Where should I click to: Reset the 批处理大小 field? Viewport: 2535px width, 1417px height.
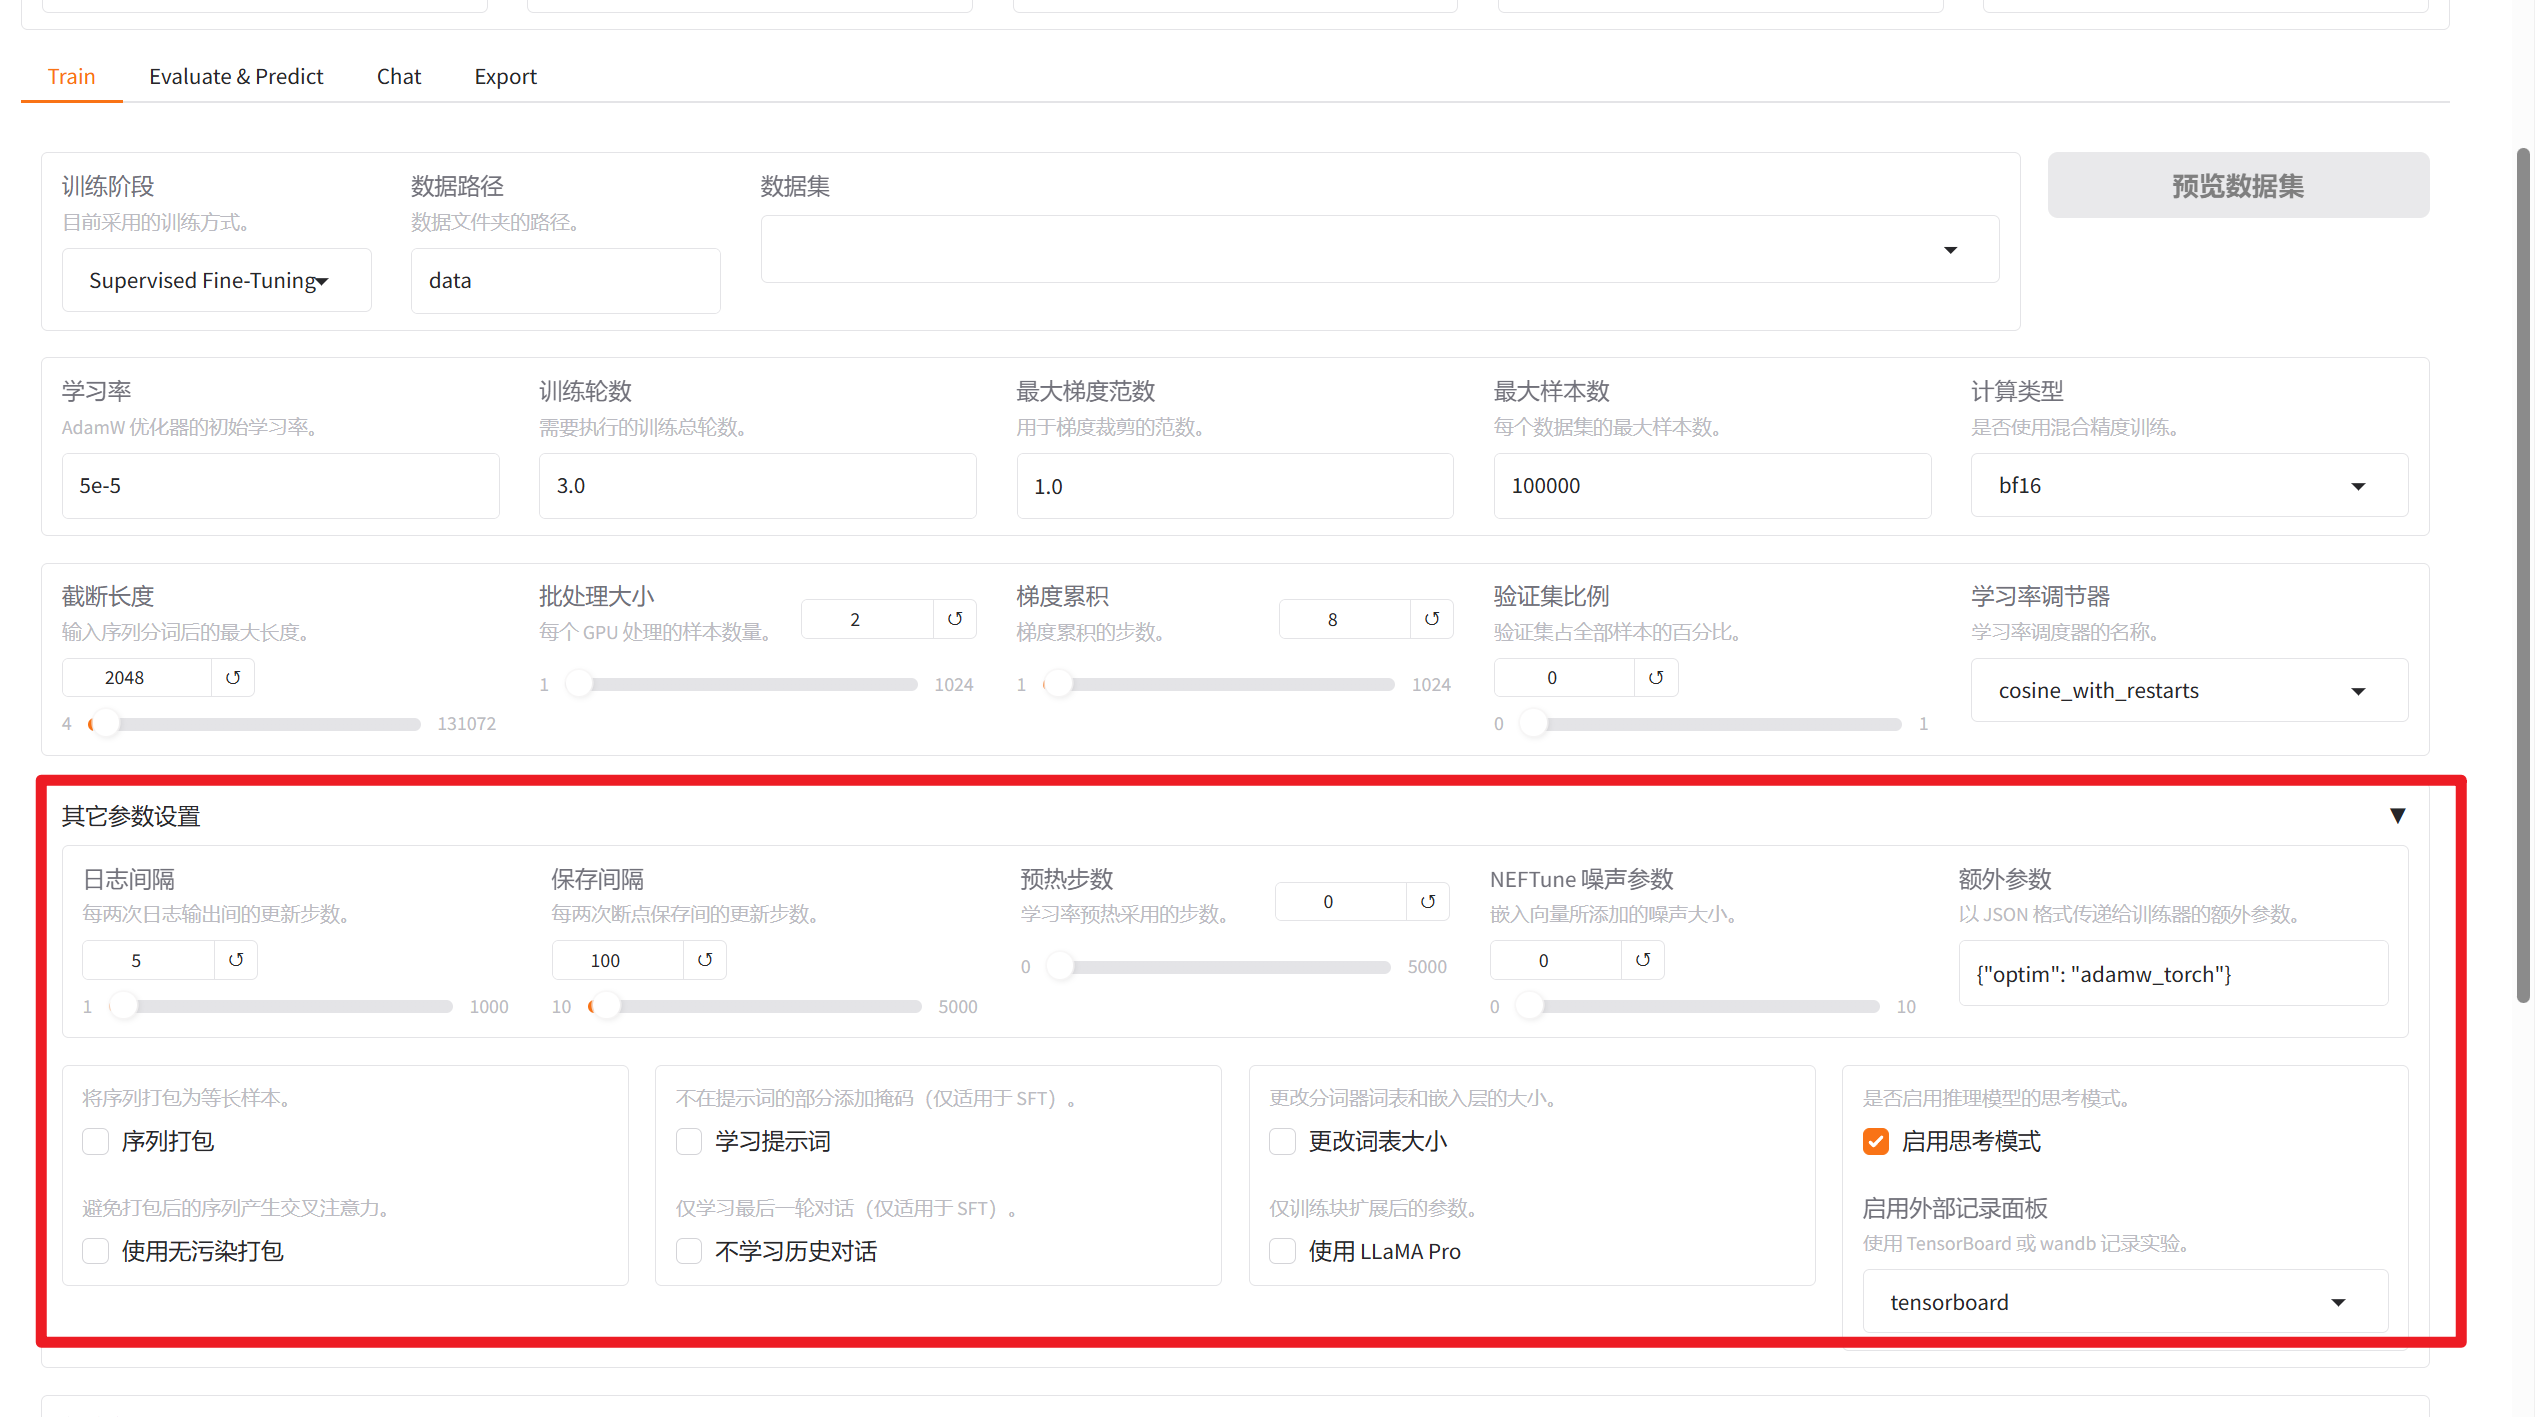coord(954,618)
